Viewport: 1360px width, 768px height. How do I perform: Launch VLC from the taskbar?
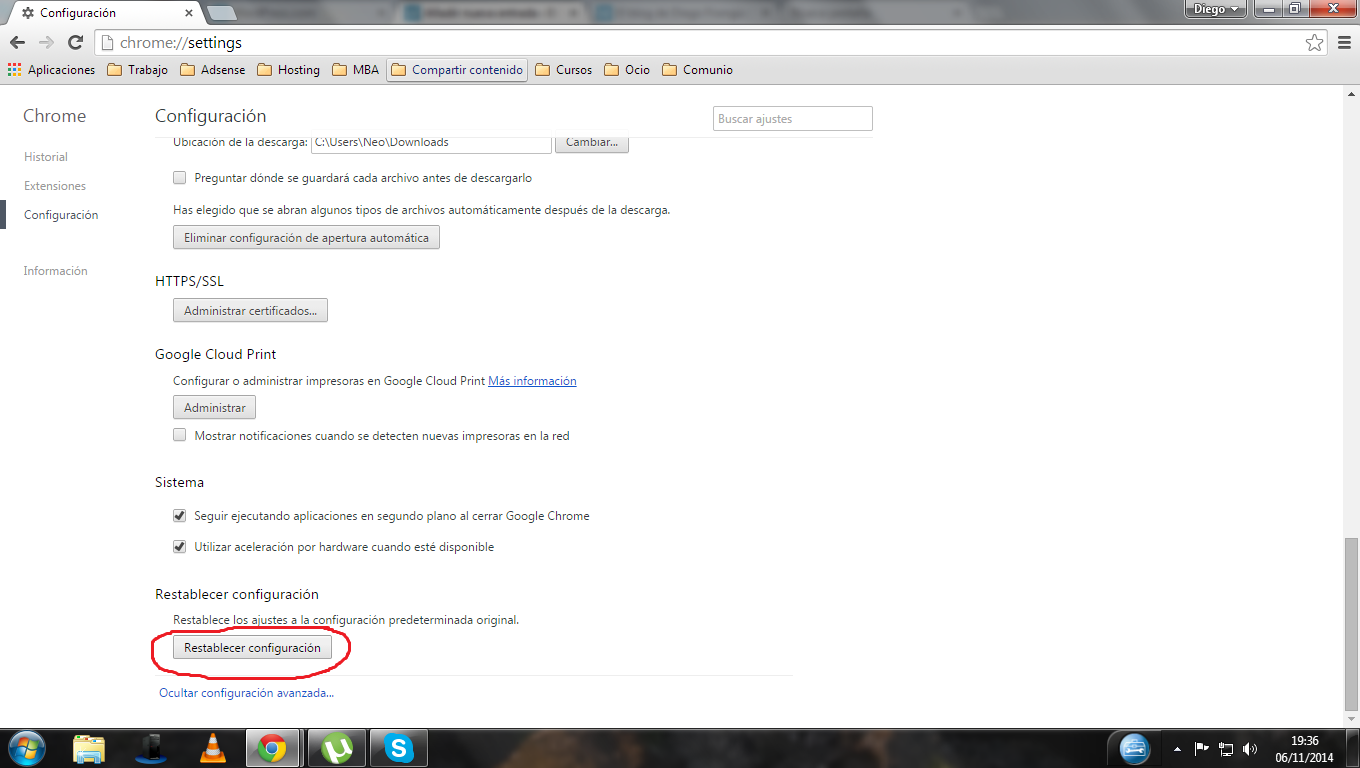pos(212,747)
